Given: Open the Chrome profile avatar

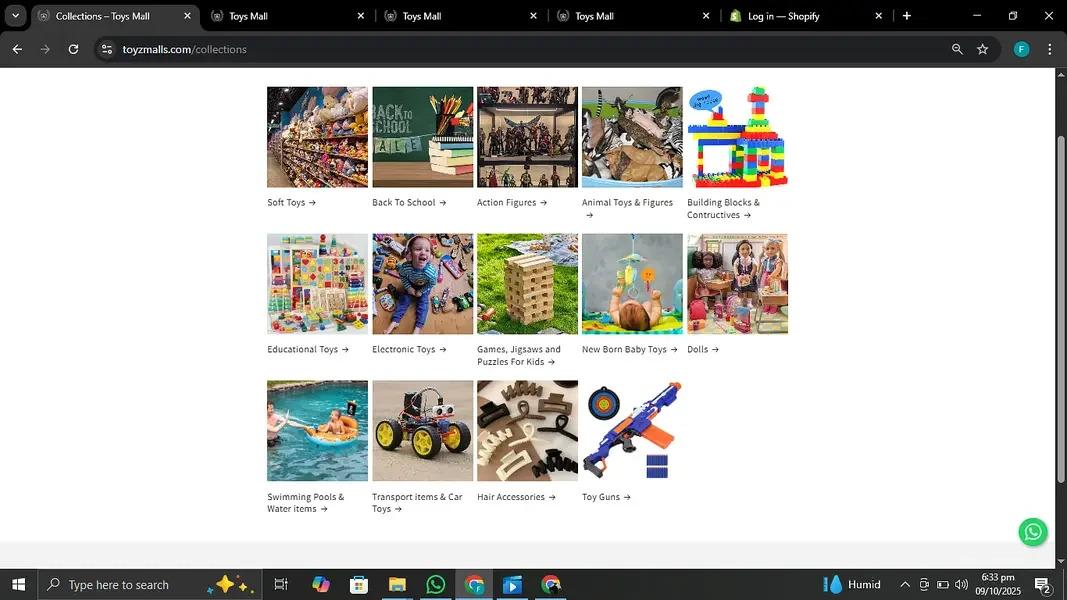Looking at the screenshot, I should (1021, 49).
